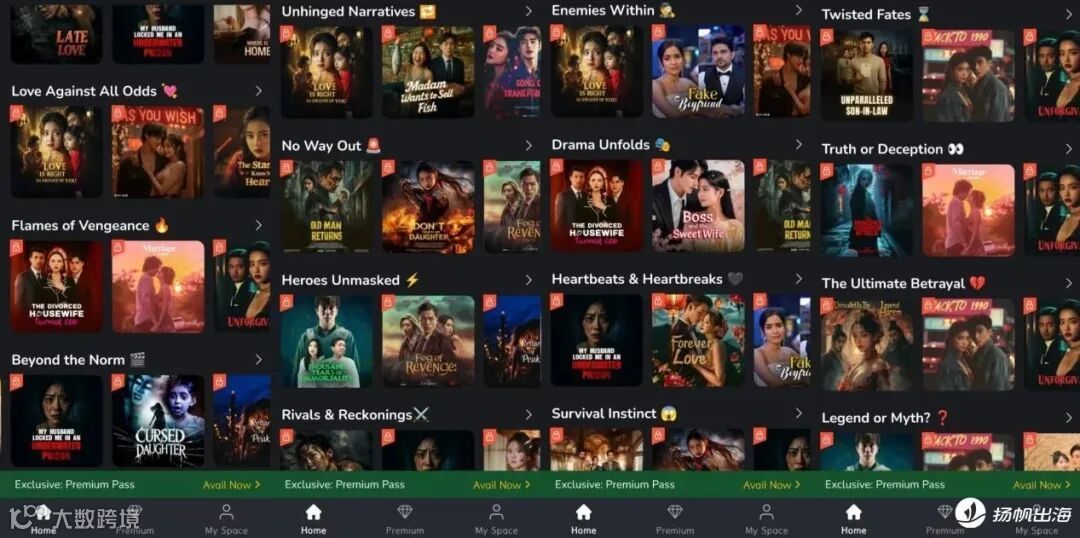Viewport: 1080px width, 538px height.
Task: Switch to Premium tab in third panel
Action: [675, 519]
